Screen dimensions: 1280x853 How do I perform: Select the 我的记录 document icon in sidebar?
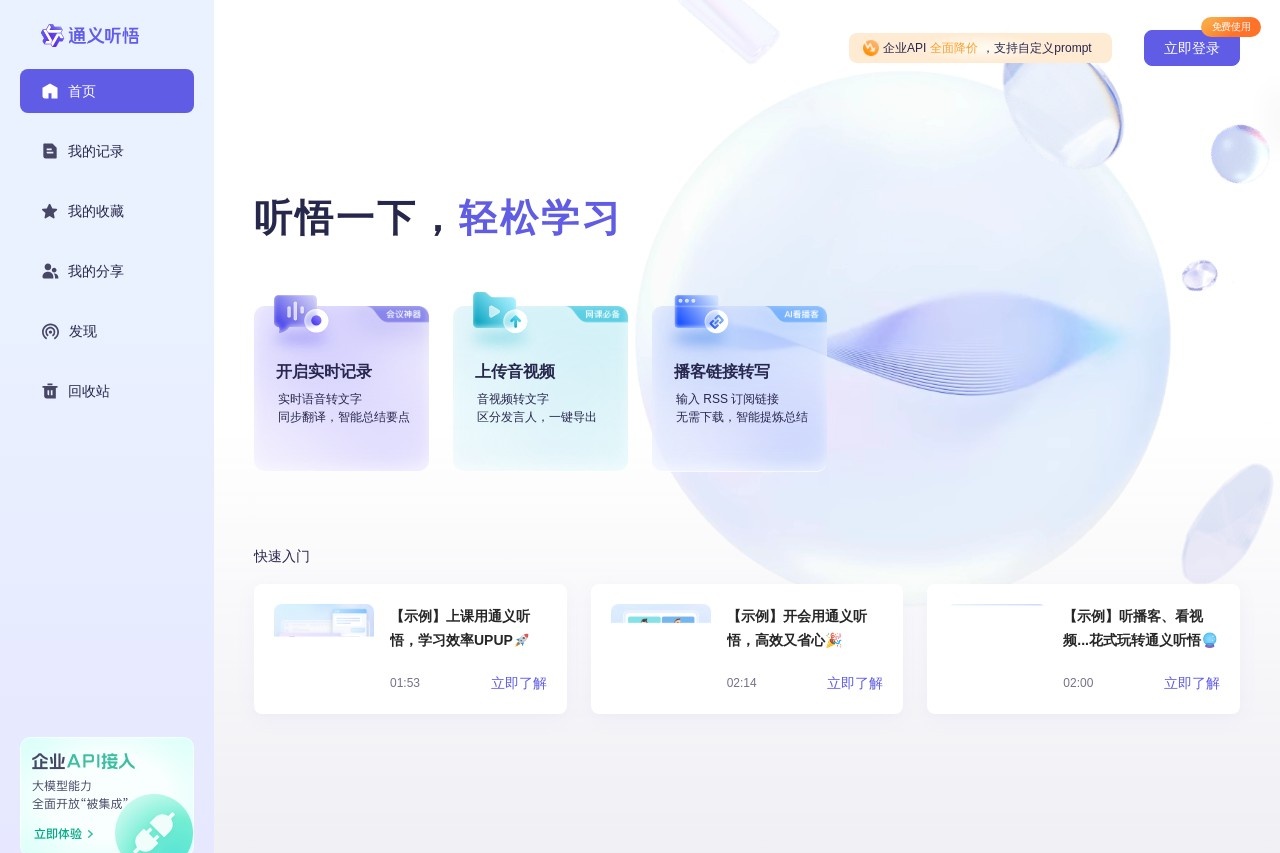coord(50,151)
